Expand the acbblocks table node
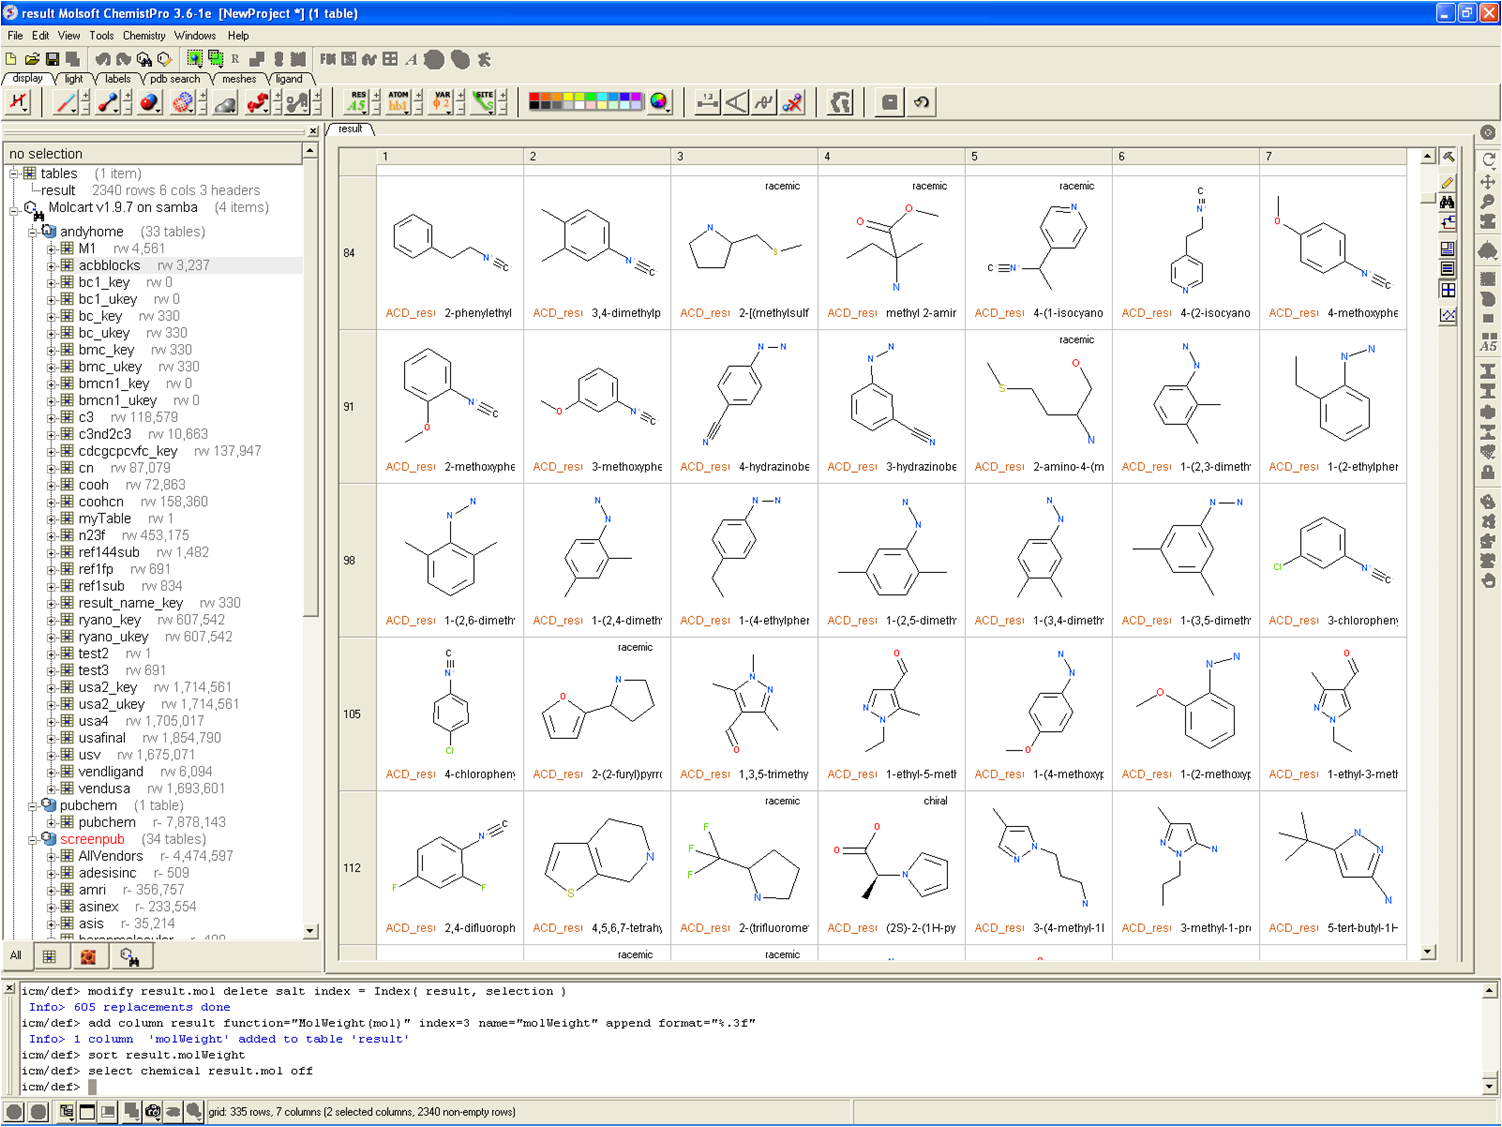The height and width of the screenshot is (1127, 1502). click(x=51, y=266)
